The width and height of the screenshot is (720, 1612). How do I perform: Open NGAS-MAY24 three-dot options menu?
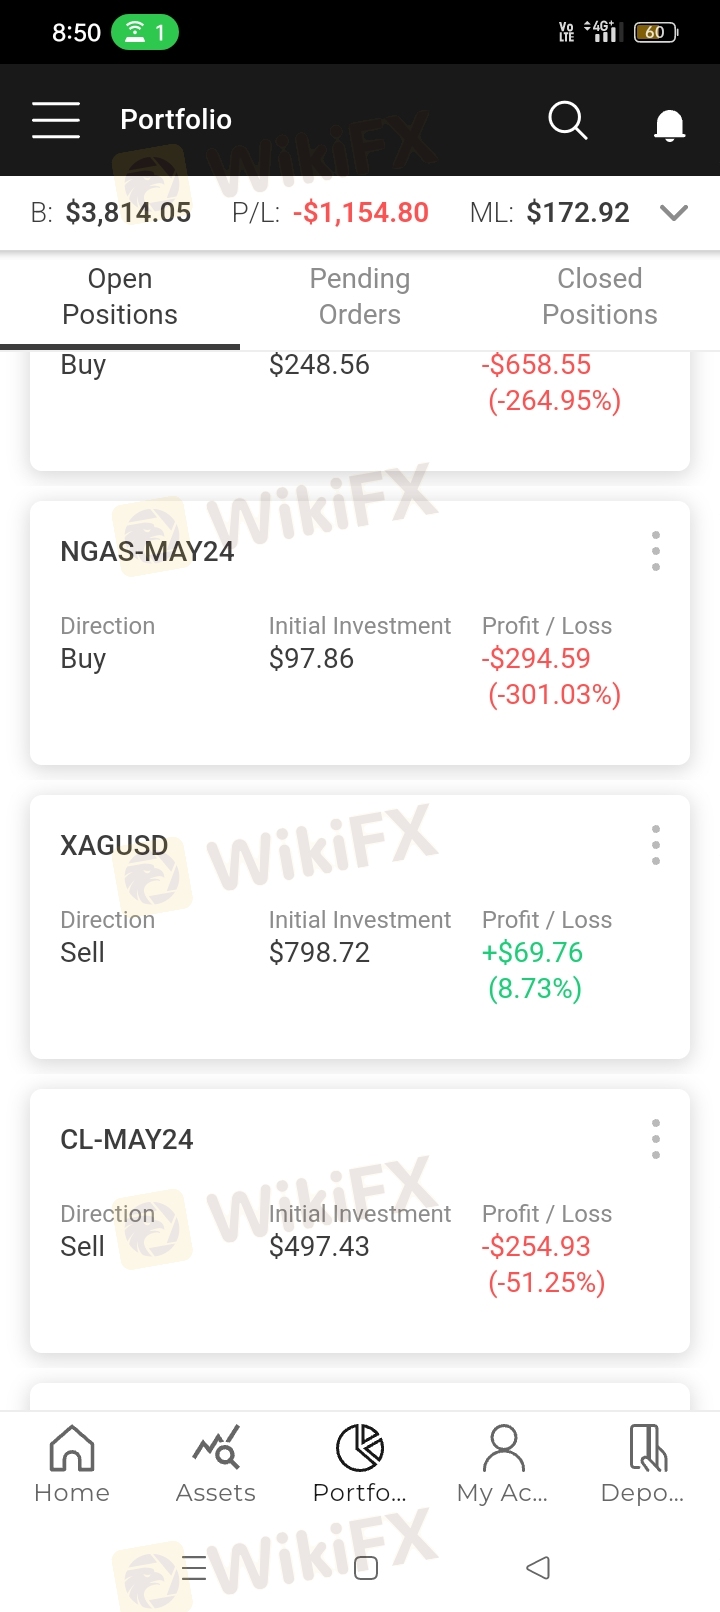[656, 551]
